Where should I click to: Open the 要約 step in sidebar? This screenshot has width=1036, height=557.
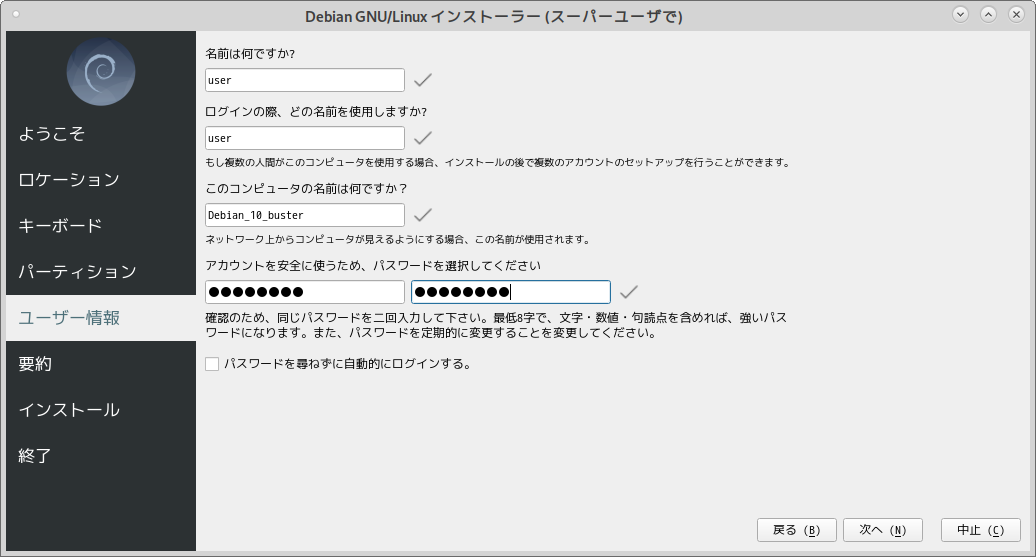(x=101, y=364)
